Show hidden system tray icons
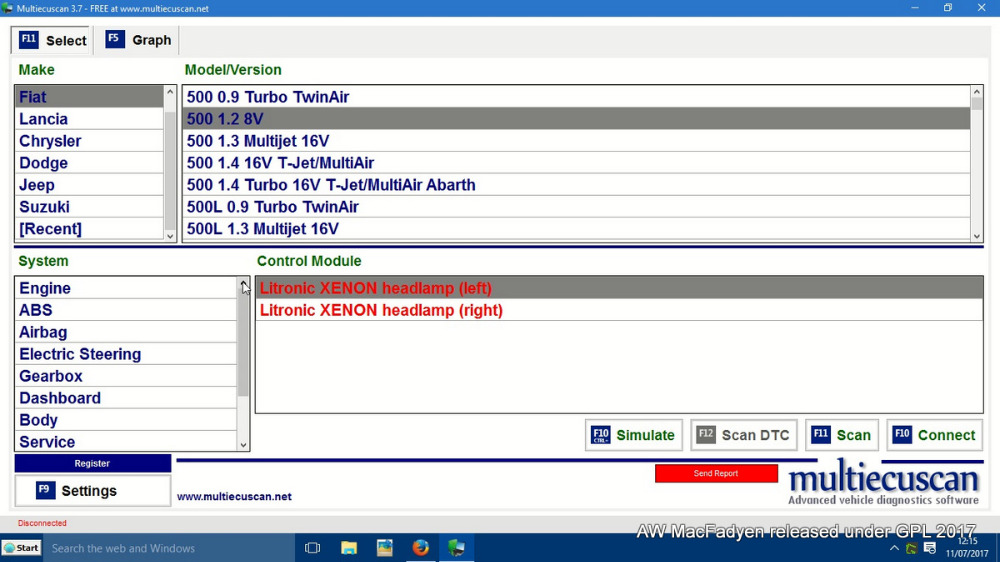This screenshot has width=1000, height=562. pos(894,548)
